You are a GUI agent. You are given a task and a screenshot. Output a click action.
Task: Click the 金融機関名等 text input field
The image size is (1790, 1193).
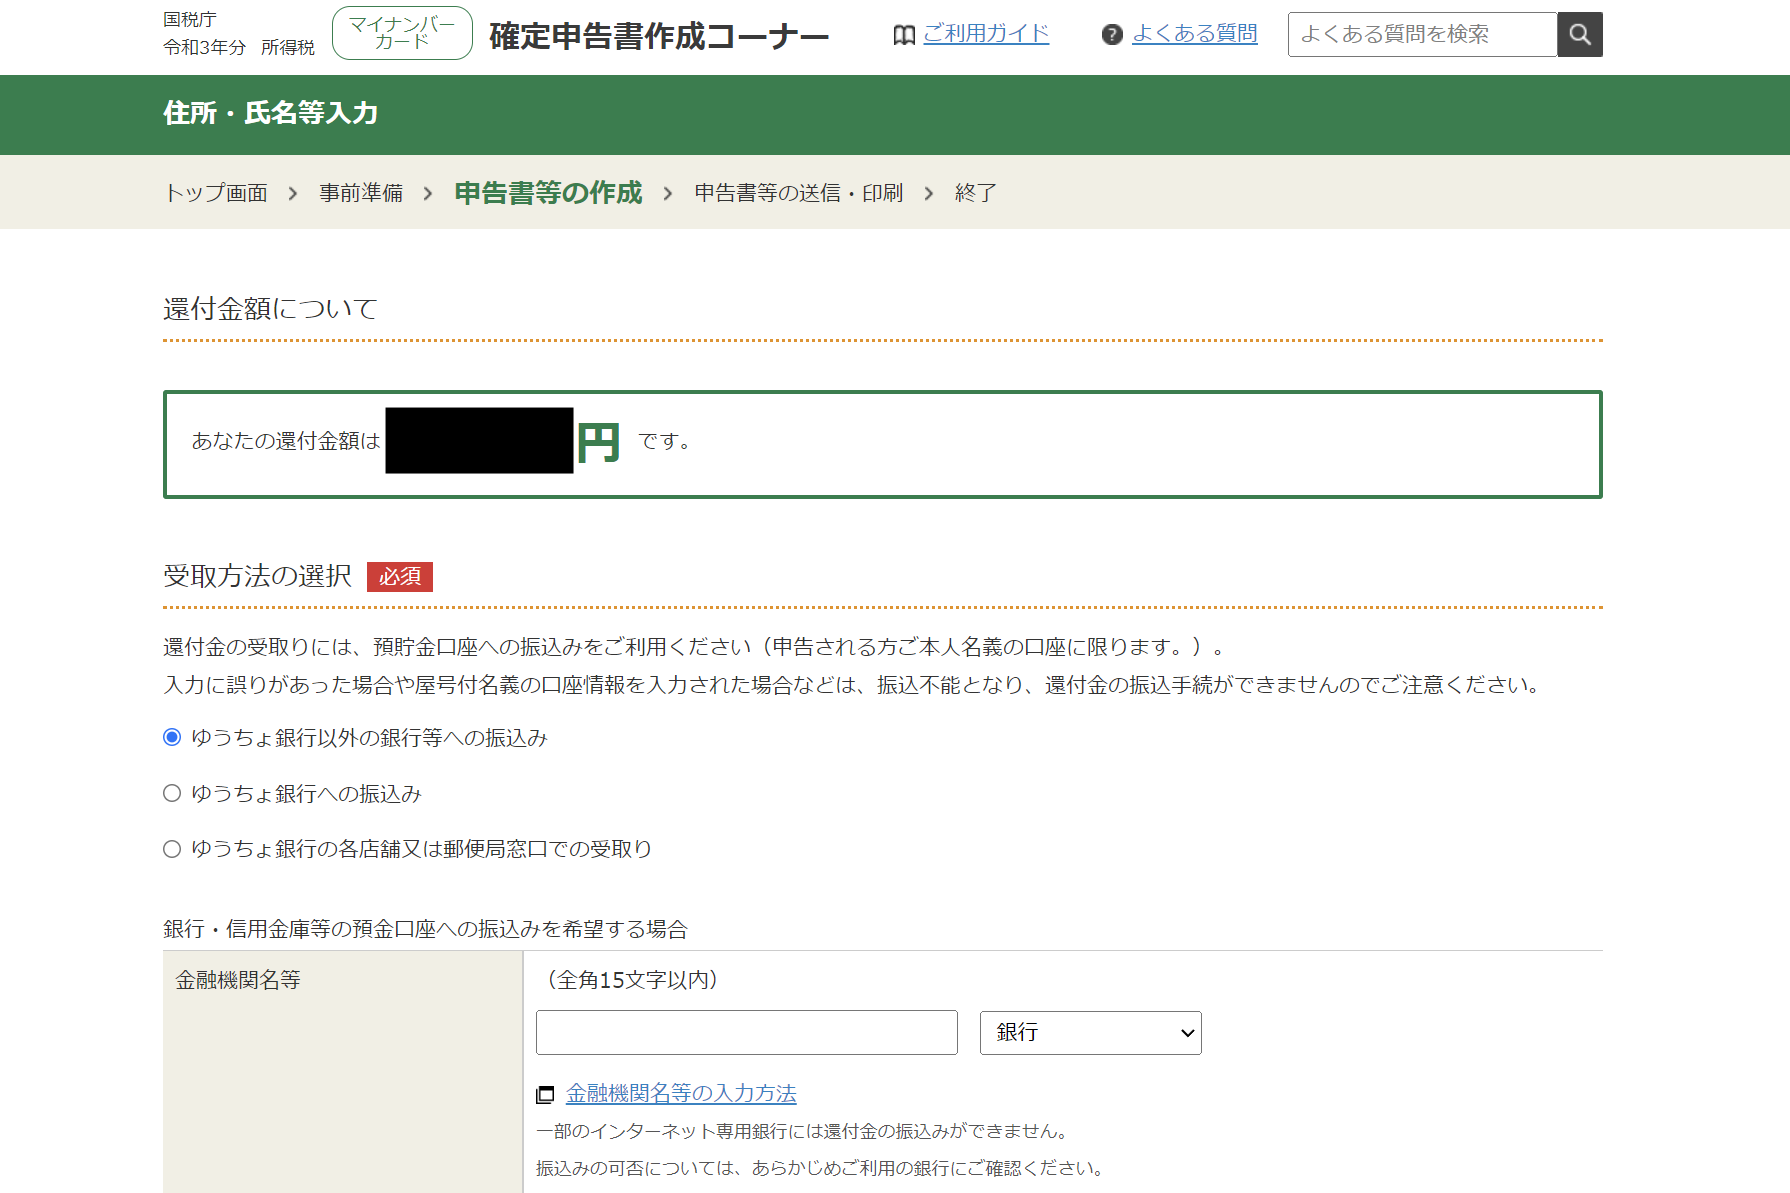click(747, 1032)
